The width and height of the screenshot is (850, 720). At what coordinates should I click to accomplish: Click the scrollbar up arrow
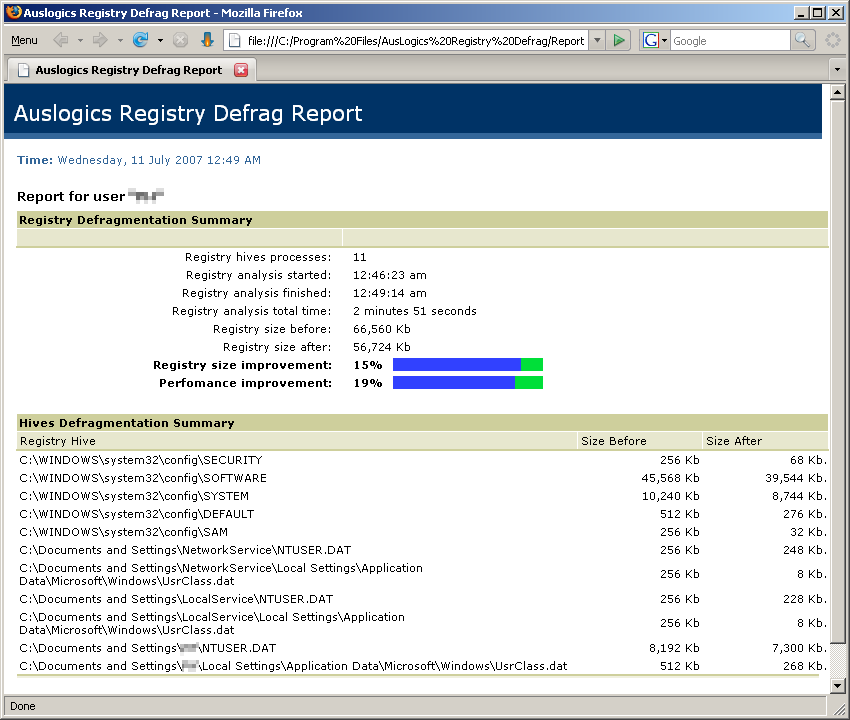pyautogui.click(x=838, y=93)
